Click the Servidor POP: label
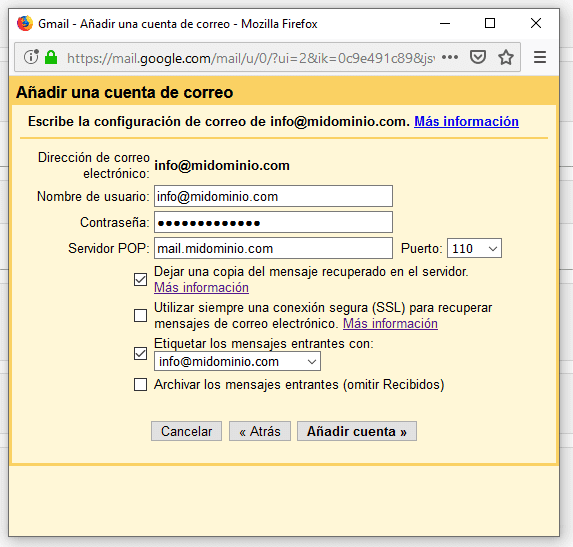573x547 pixels. point(109,248)
